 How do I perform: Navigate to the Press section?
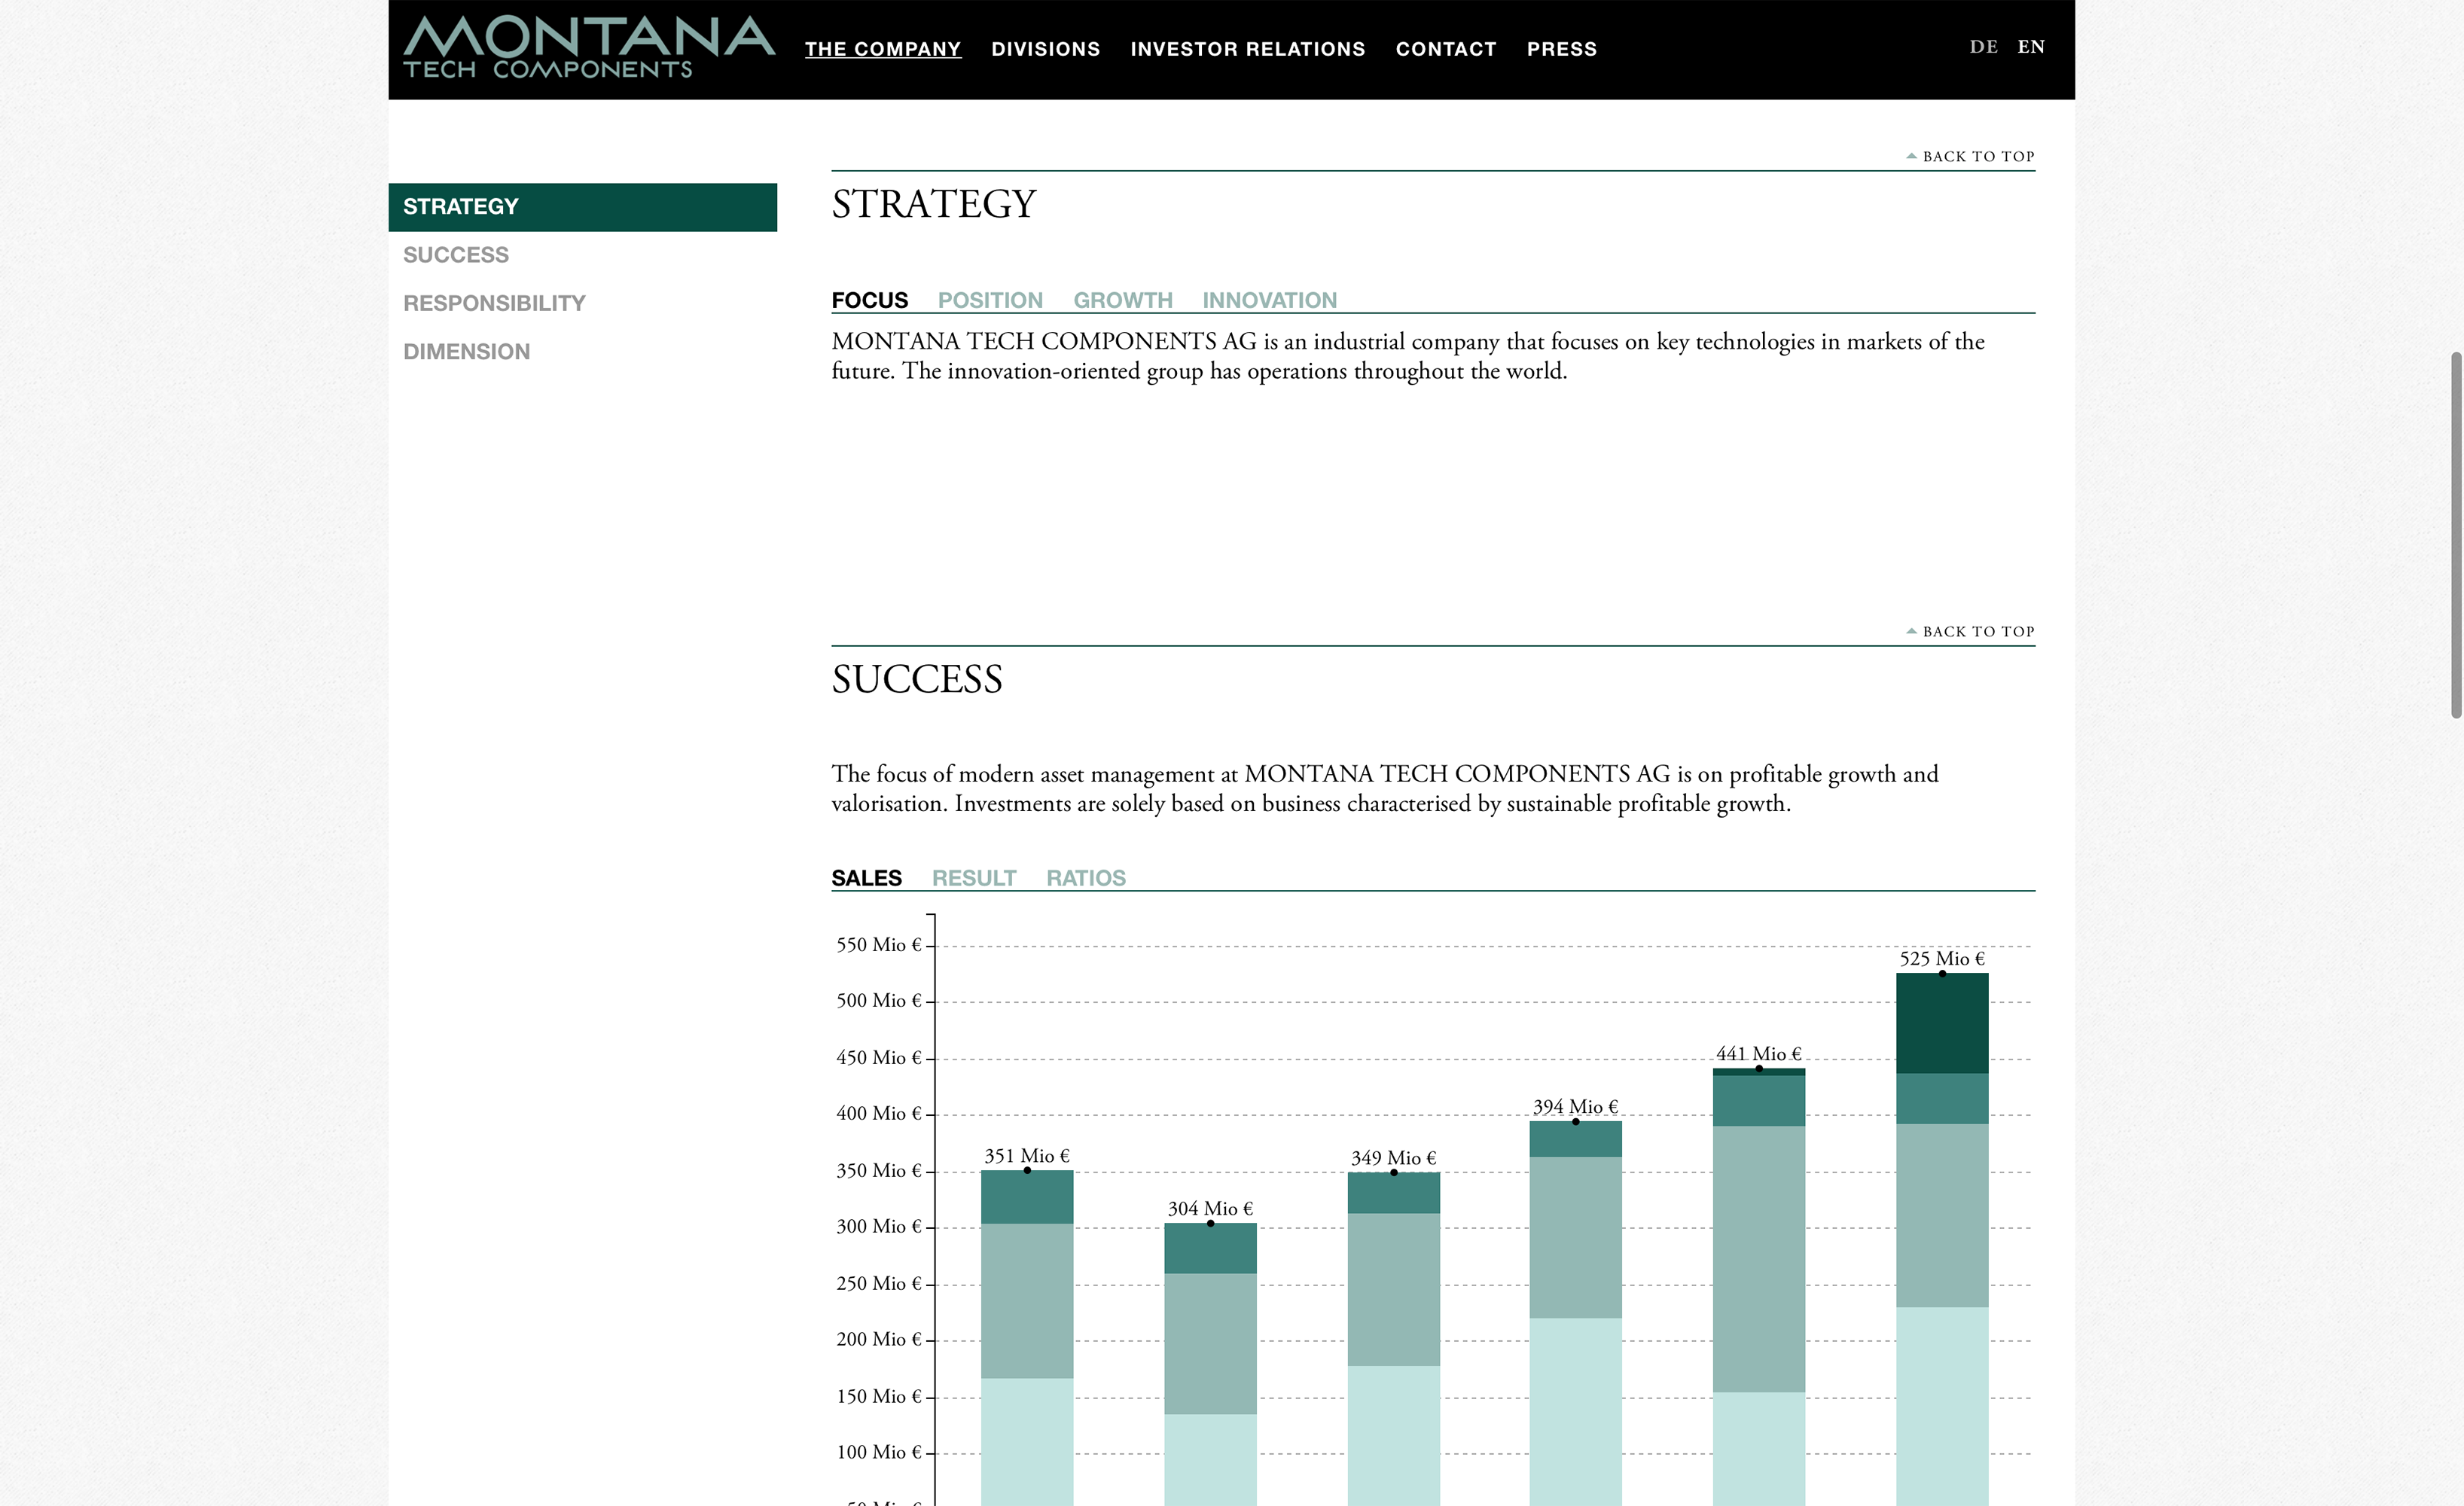tap(1561, 49)
